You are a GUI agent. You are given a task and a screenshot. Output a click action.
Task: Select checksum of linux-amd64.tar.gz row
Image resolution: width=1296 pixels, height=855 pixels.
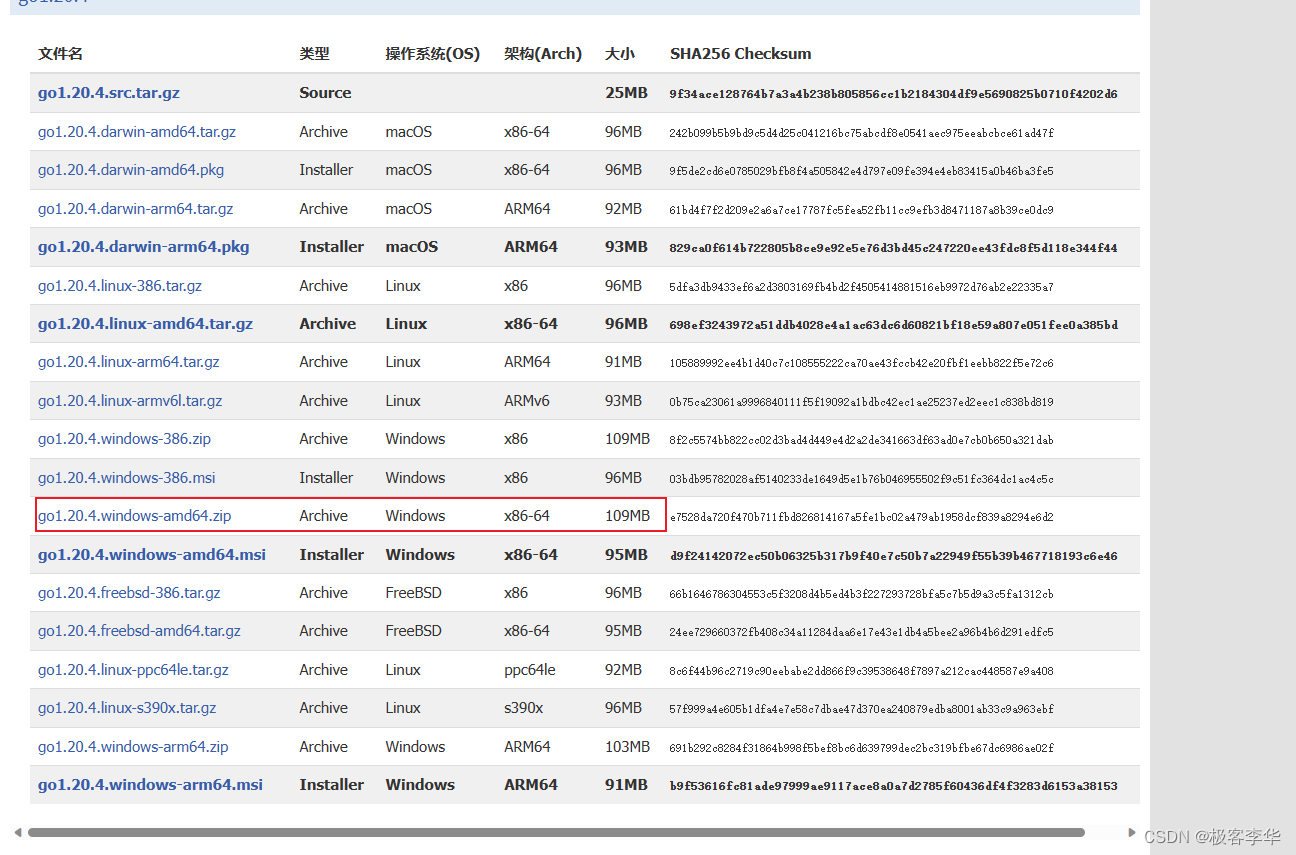click(x=893, y=325)
